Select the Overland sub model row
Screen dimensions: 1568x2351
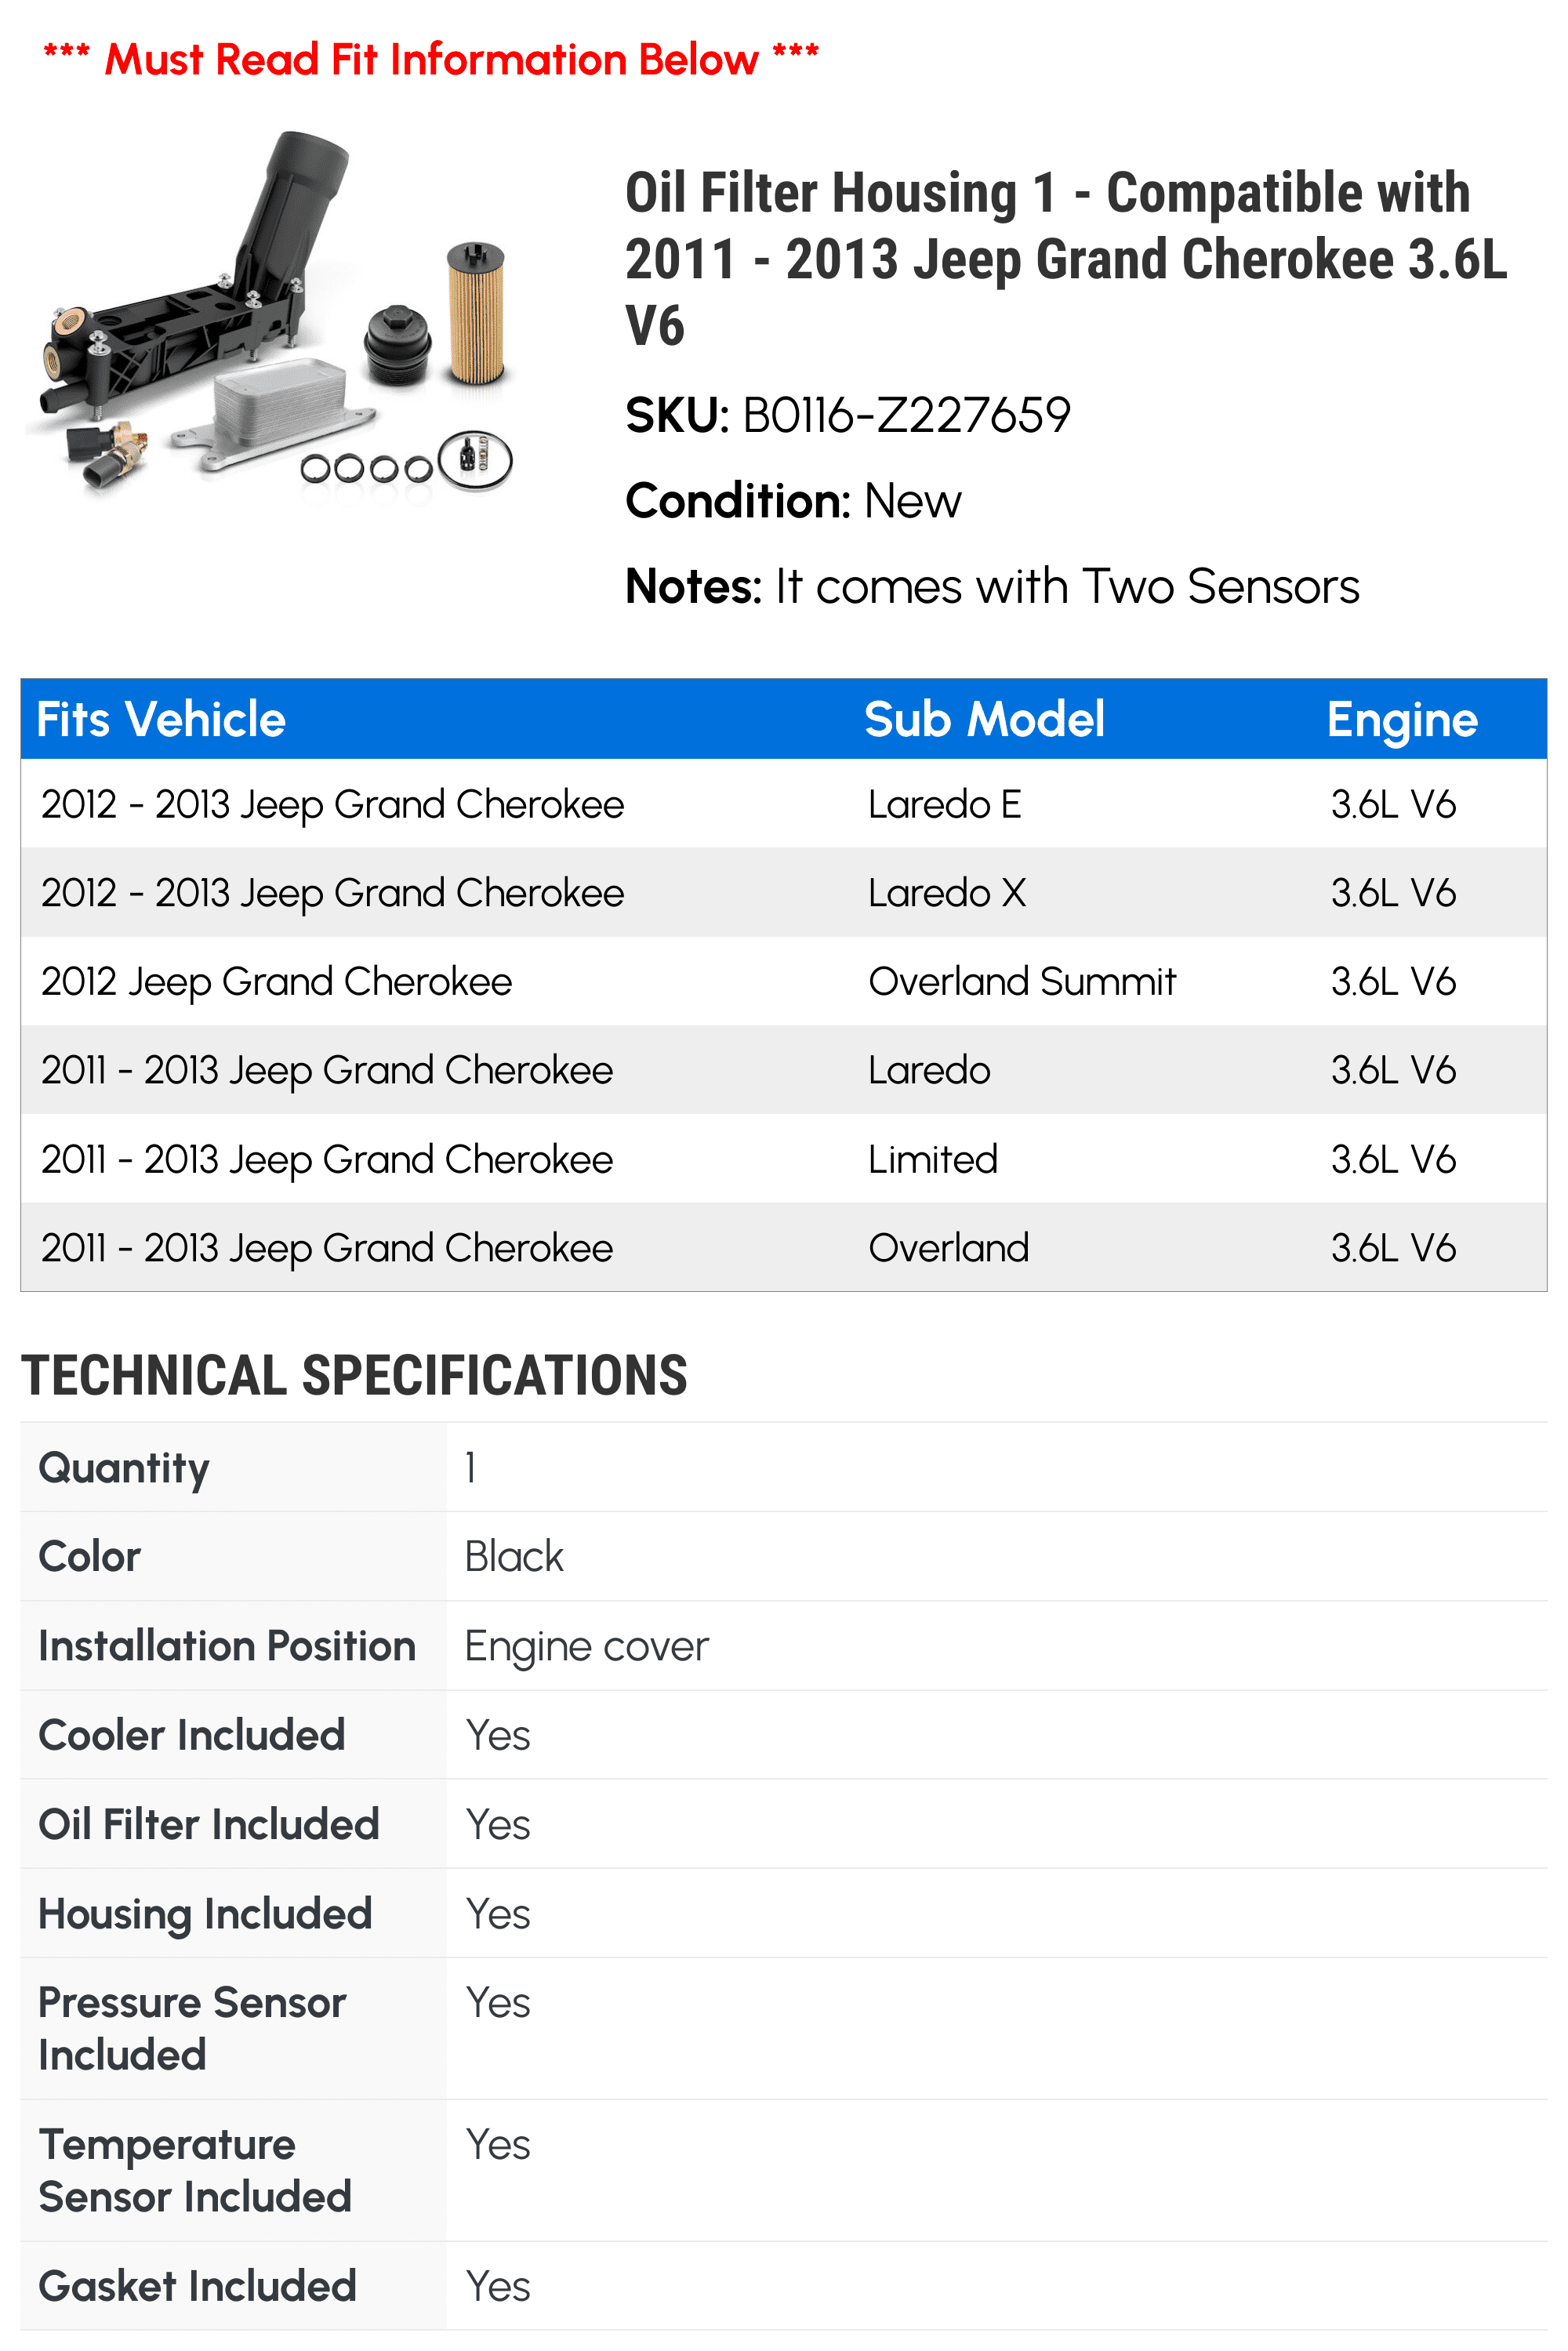click(x=784, y=1247)
